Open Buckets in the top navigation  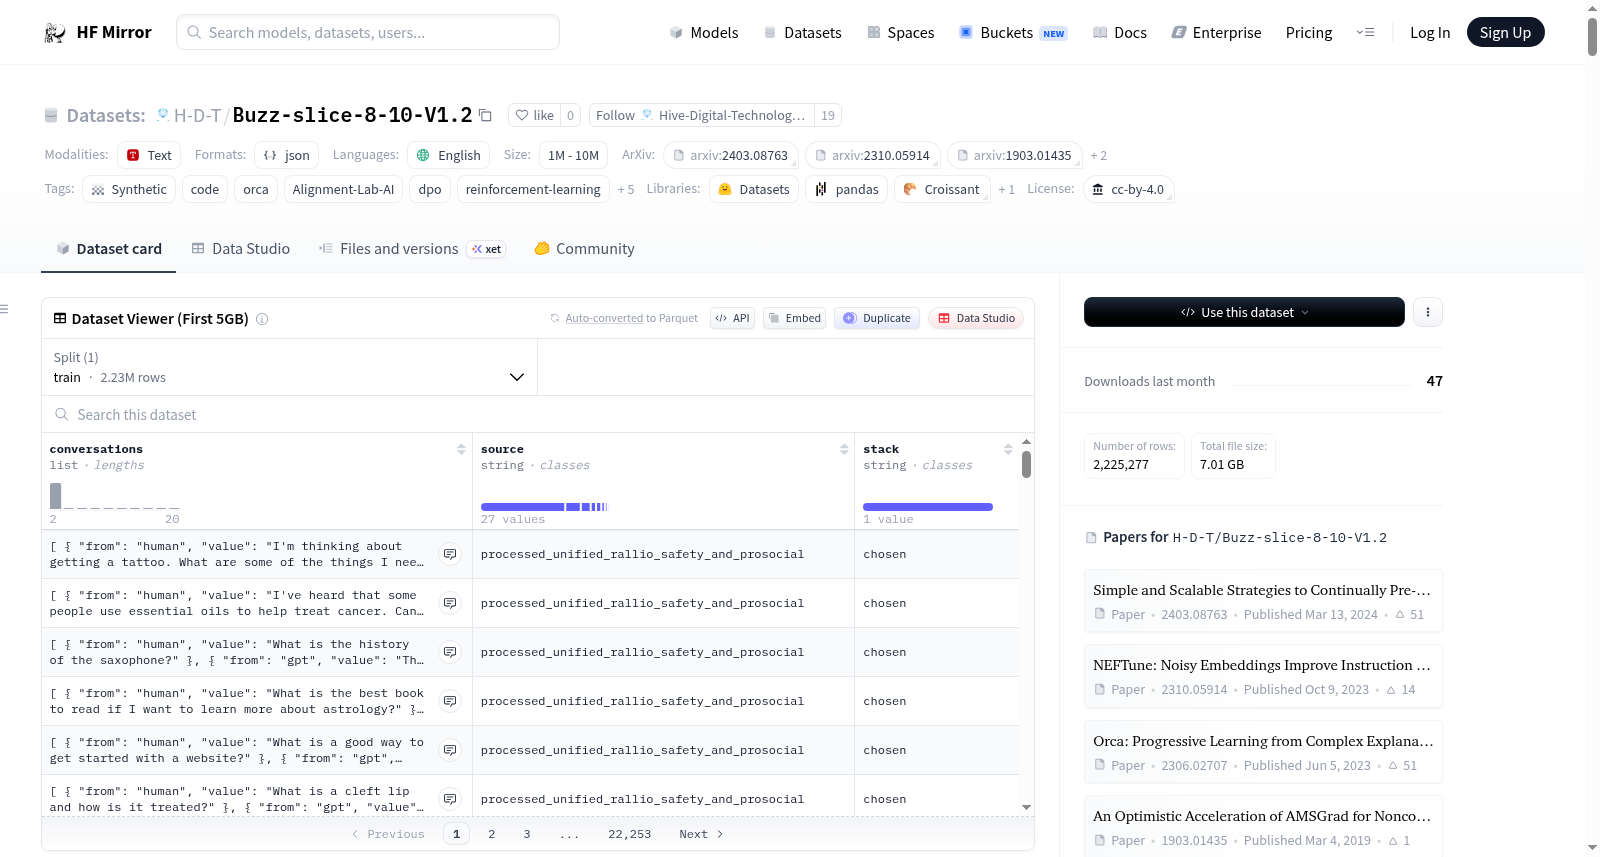point(1013,32)
